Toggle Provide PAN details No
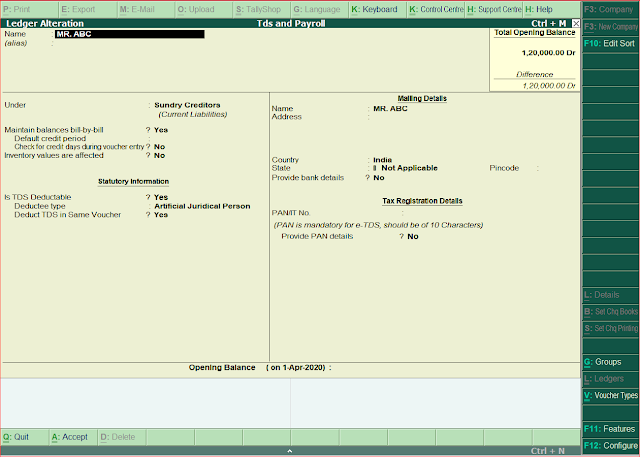The width and height of the screenshot is (640, 457). pyautogui.click(x=413, y=237)
